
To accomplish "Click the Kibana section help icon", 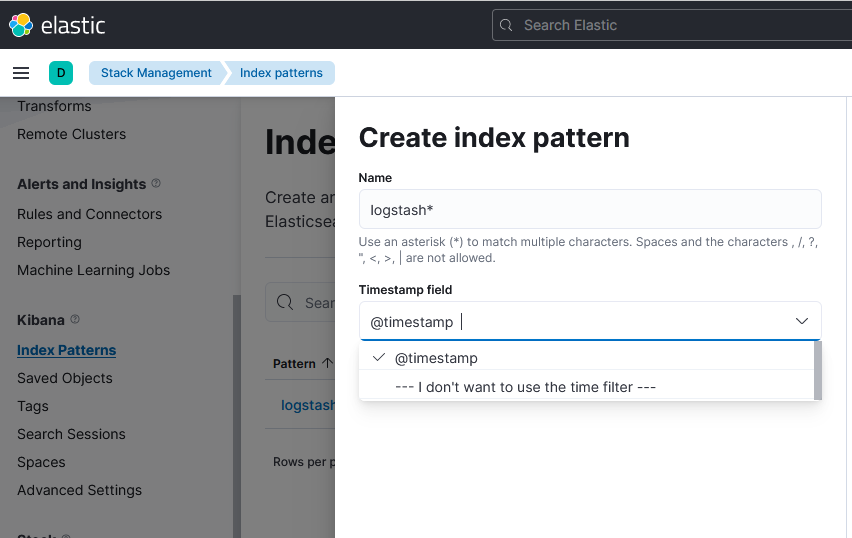I will coord(75,319).
